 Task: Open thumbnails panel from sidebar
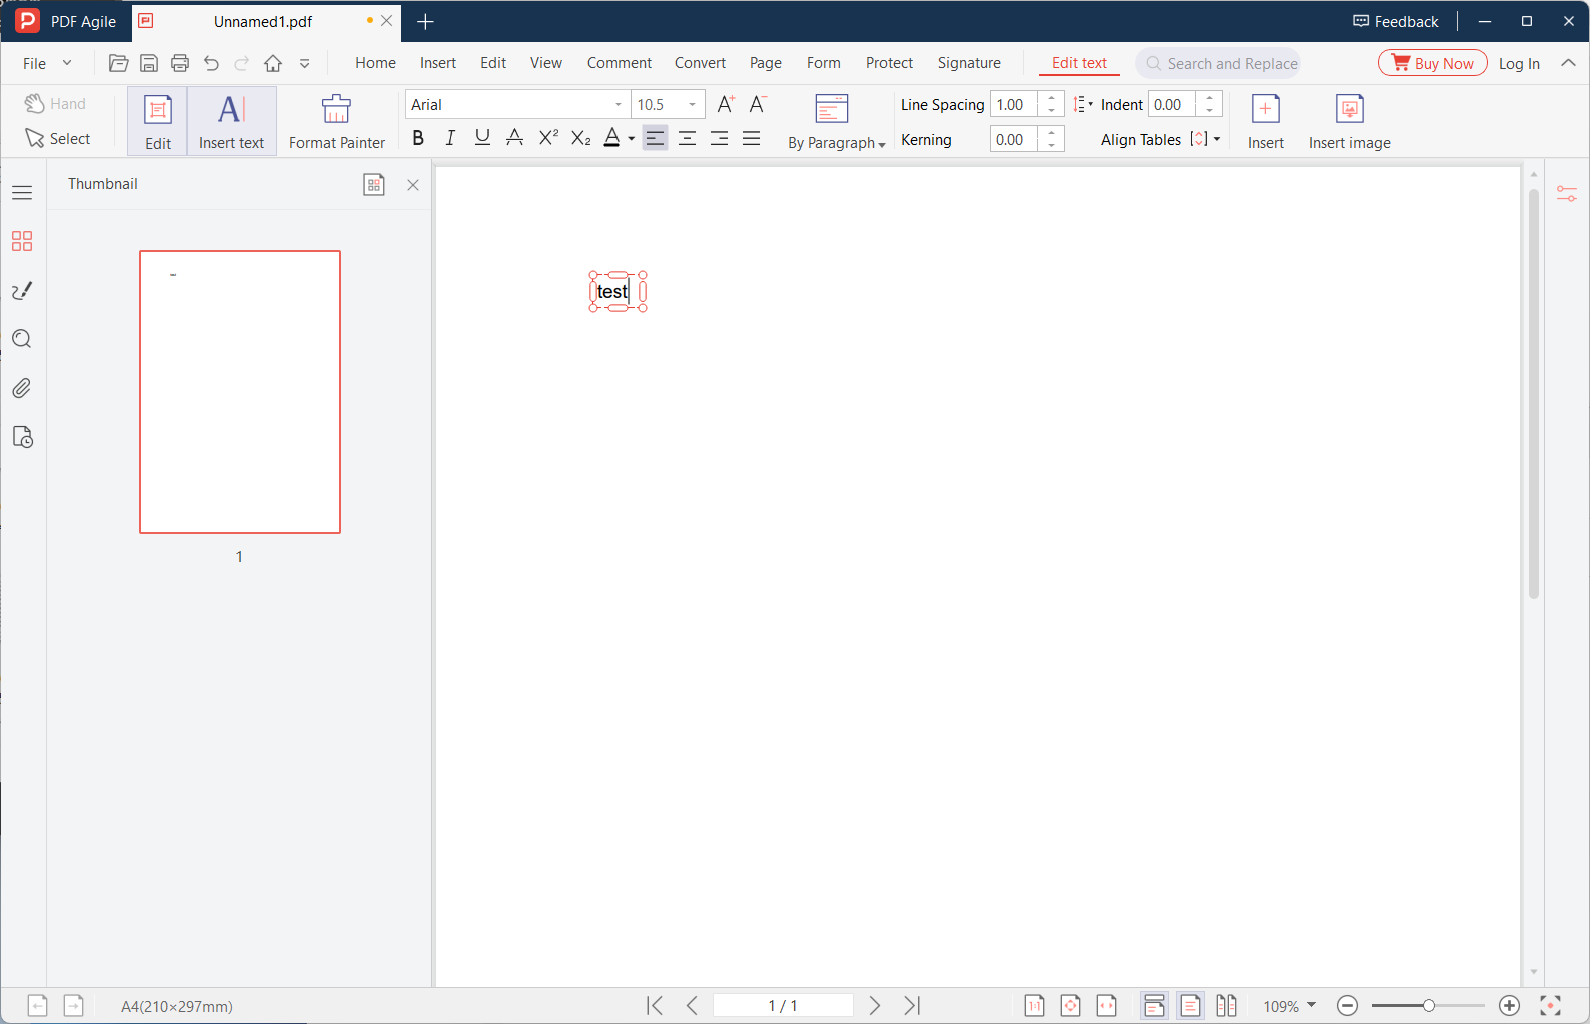click(22, 241)
